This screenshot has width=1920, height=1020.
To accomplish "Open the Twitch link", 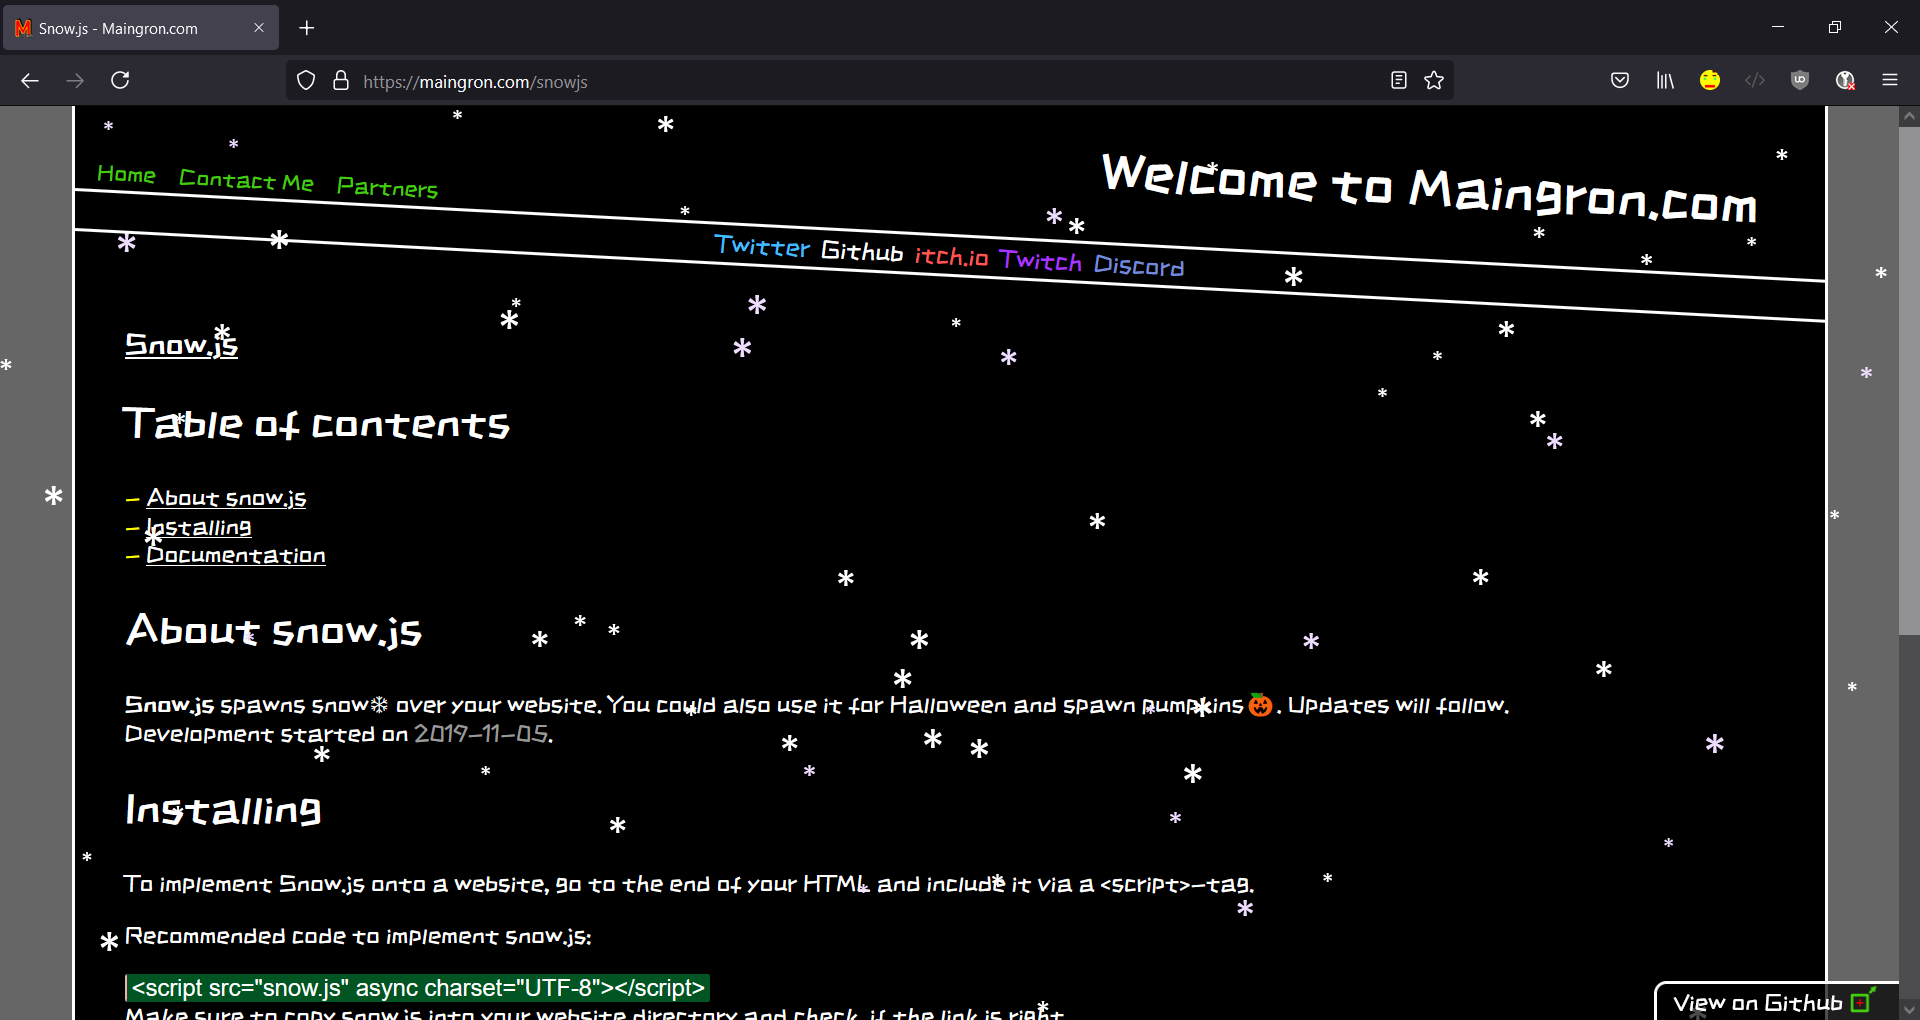I will [x=1040, y=261].
